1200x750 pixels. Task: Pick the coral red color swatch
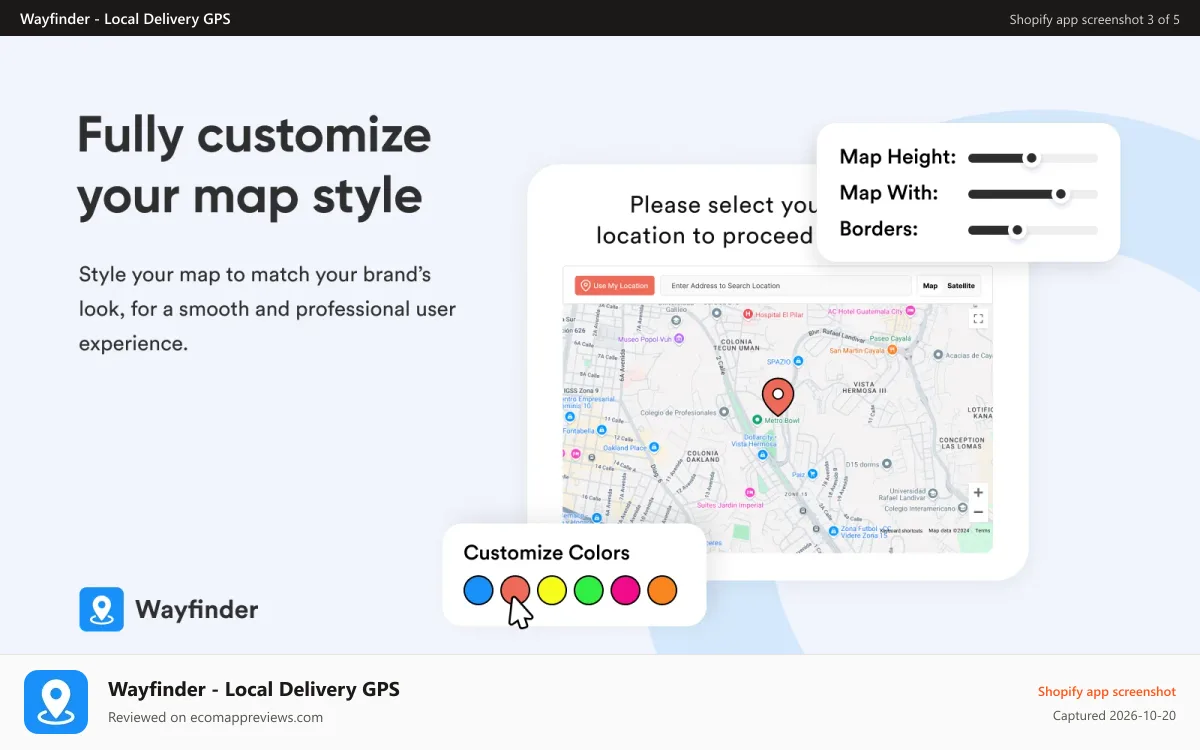click(515, 590)
